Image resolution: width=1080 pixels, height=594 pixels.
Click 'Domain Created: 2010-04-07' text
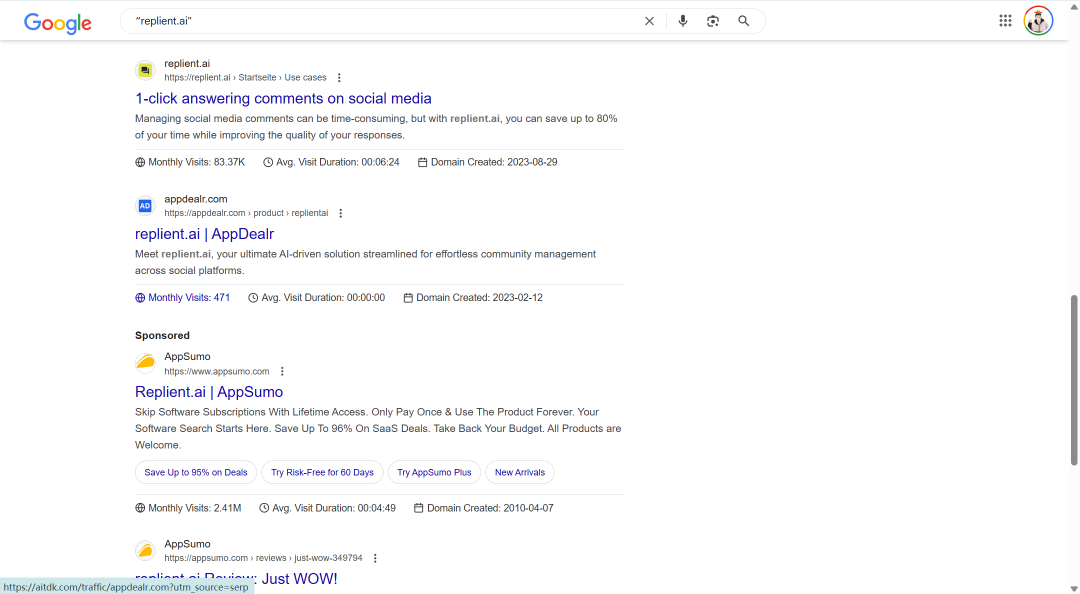click(x=490, y=508)
